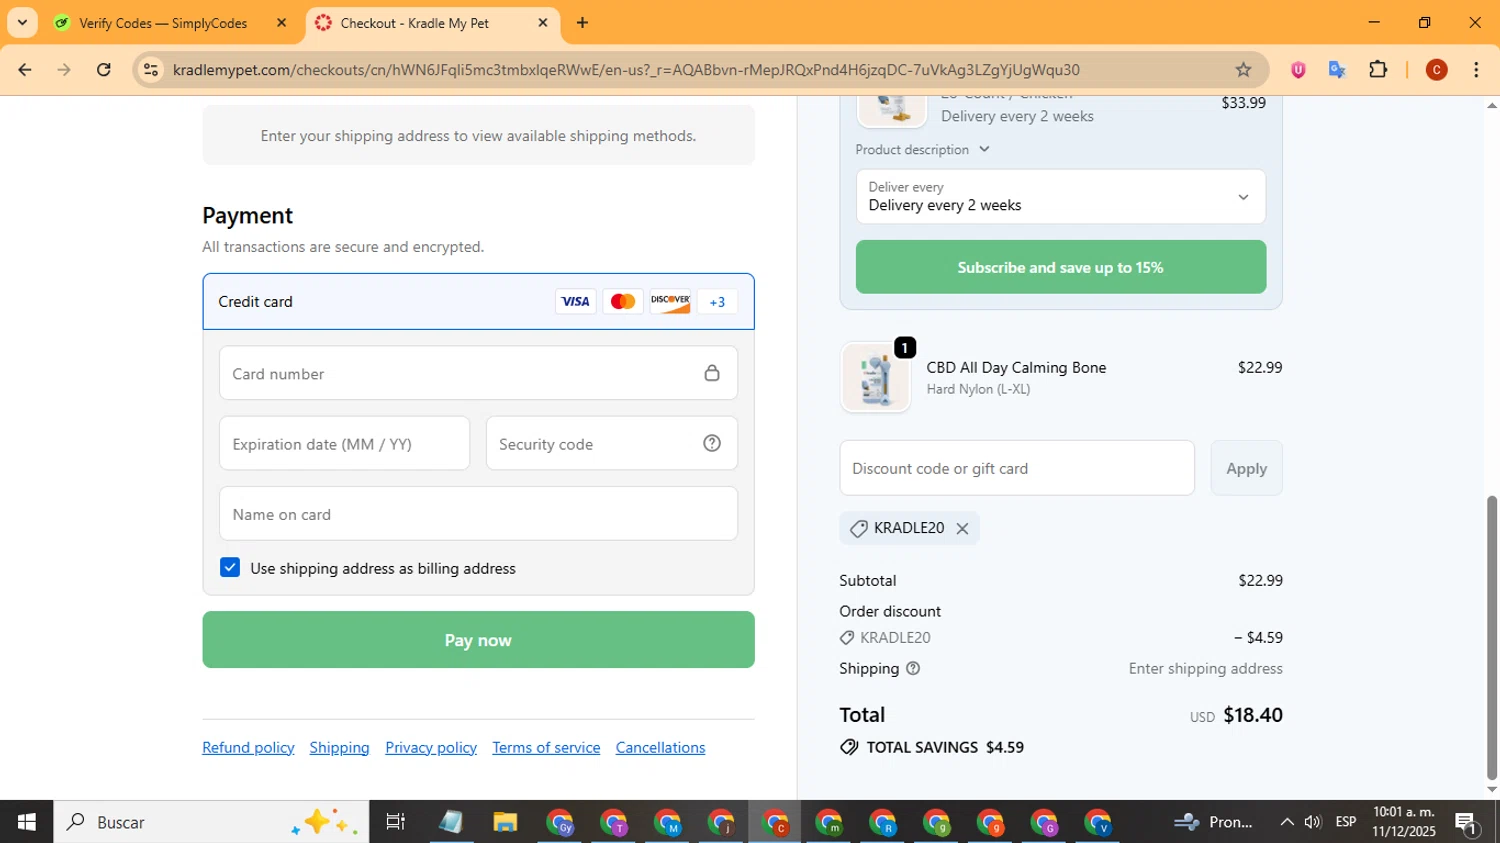Open the Extensions puzzle menu

click(x=1378, y=69)
